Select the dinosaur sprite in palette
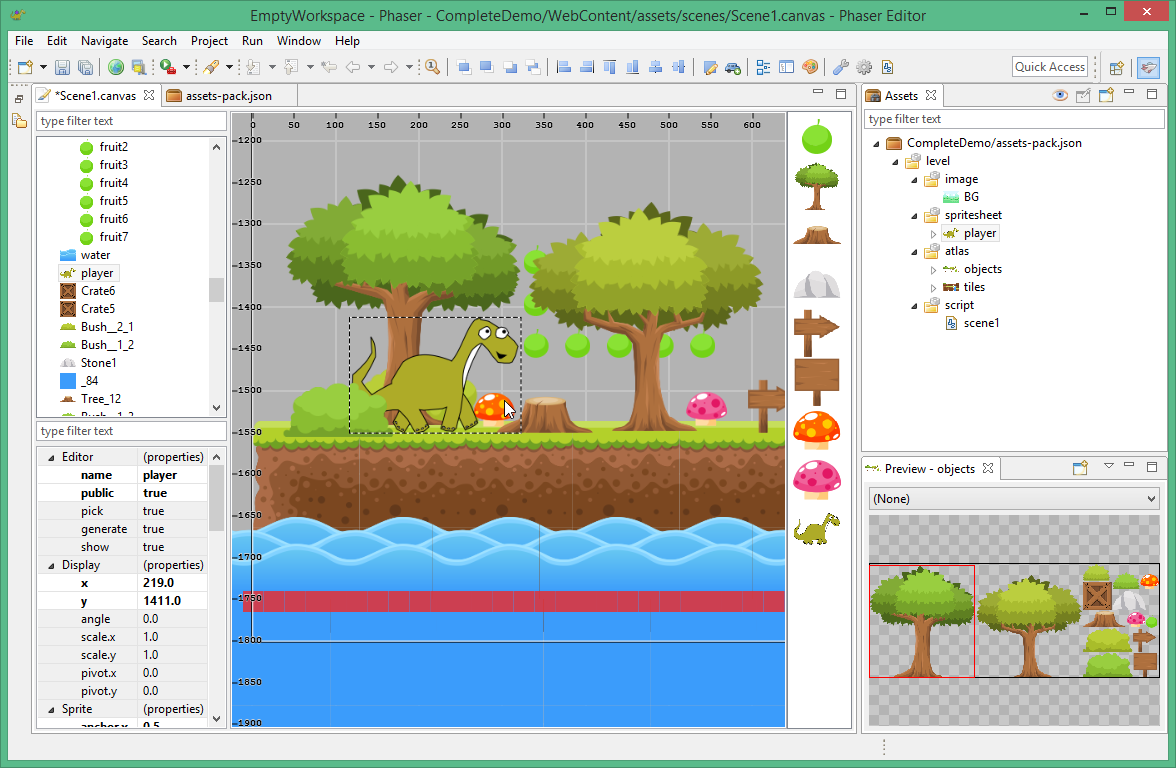 (x=817, y=529)
